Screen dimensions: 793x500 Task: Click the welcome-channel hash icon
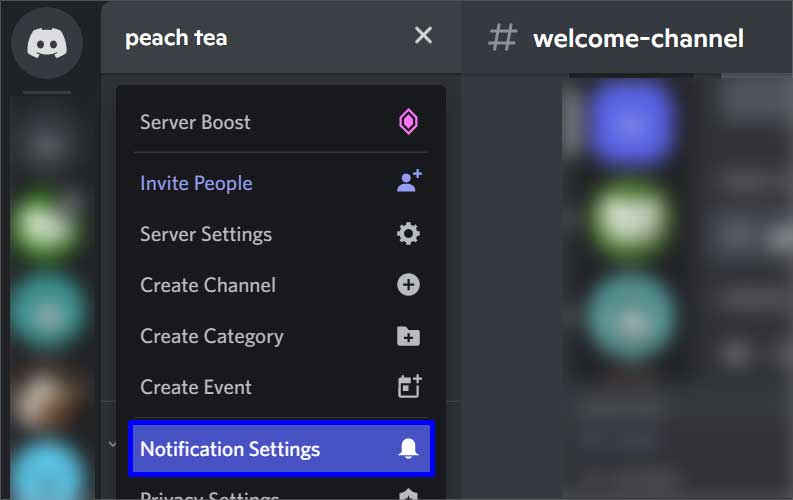pos(502,38)
